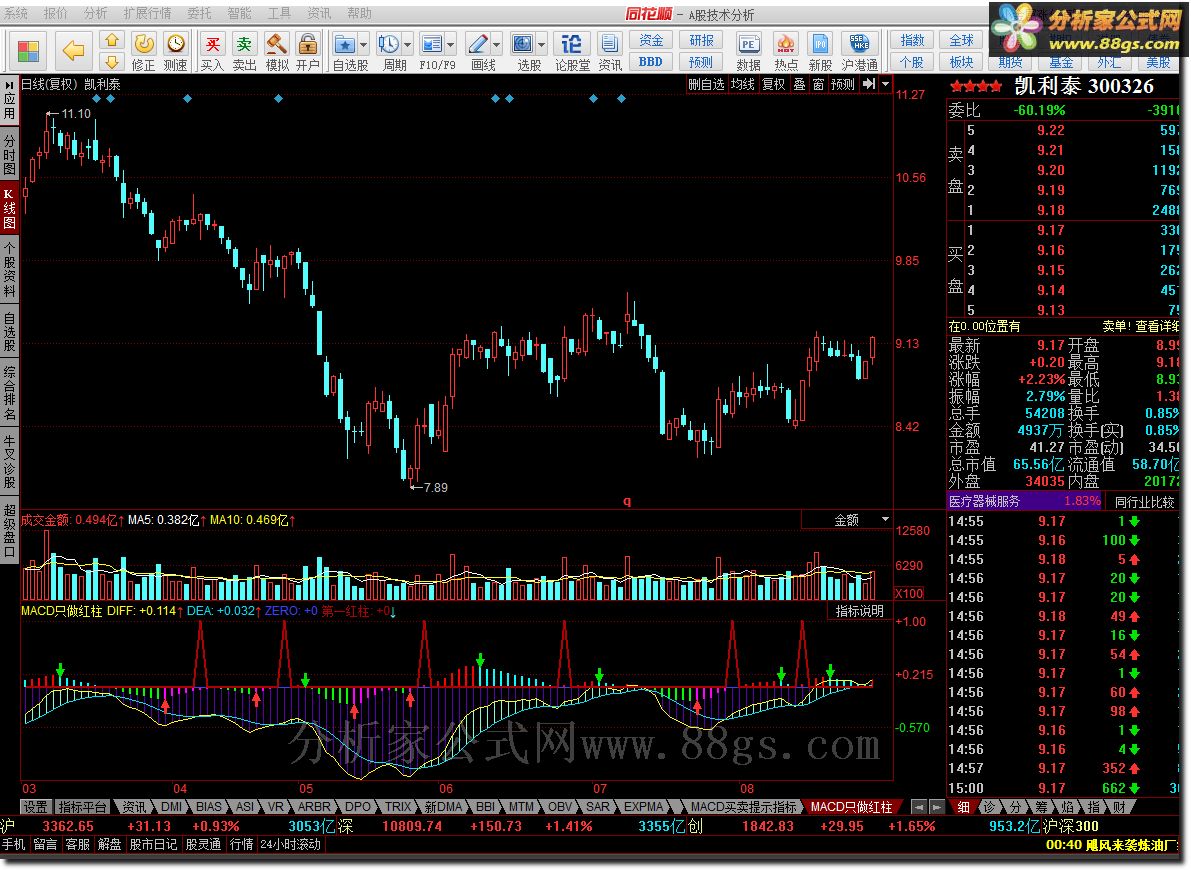This screenshot has width=1191, height=870.
Task: Toggle chart 预测 forecast option
Action: (842, 84)
